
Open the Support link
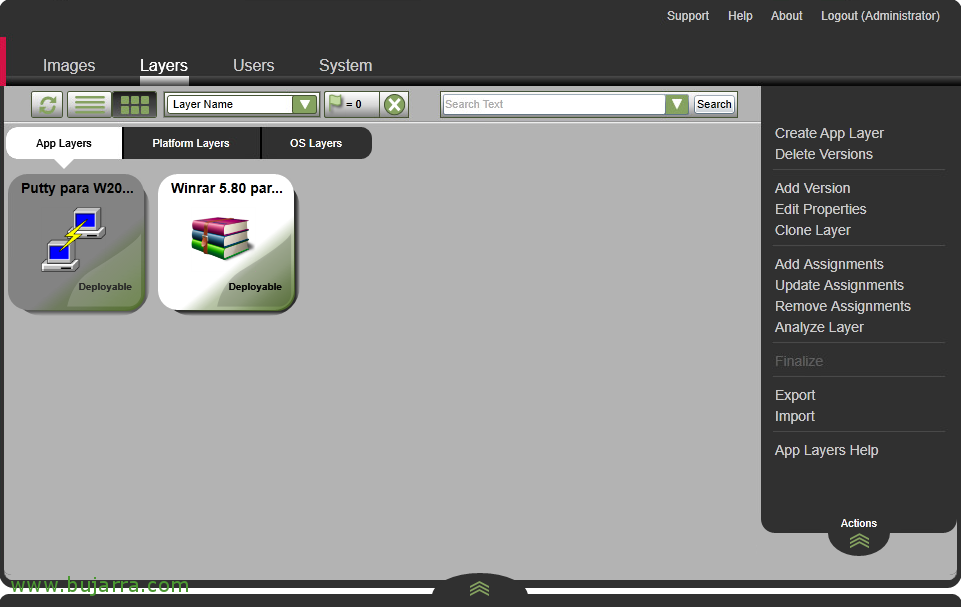[x=688, y=16]
